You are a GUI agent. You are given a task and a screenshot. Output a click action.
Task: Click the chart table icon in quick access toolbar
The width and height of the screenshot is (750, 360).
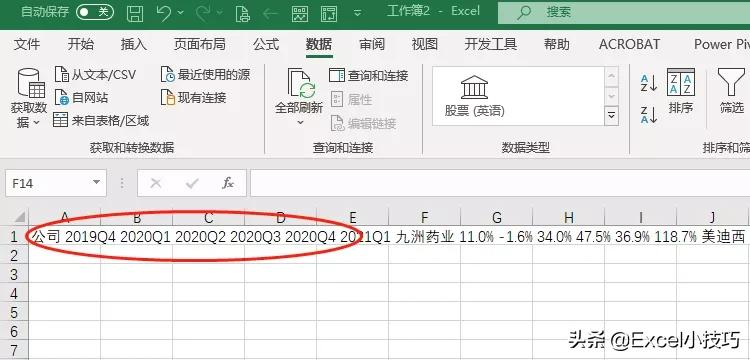tap(300, 13)
